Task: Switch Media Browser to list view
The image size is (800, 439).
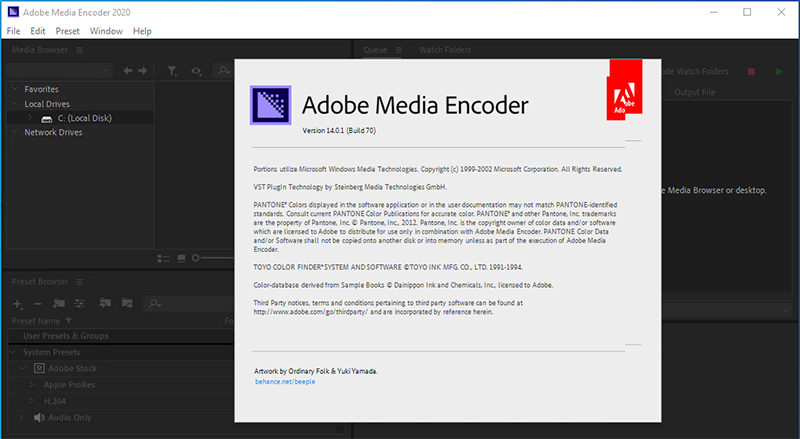Action: coord(163,259)
